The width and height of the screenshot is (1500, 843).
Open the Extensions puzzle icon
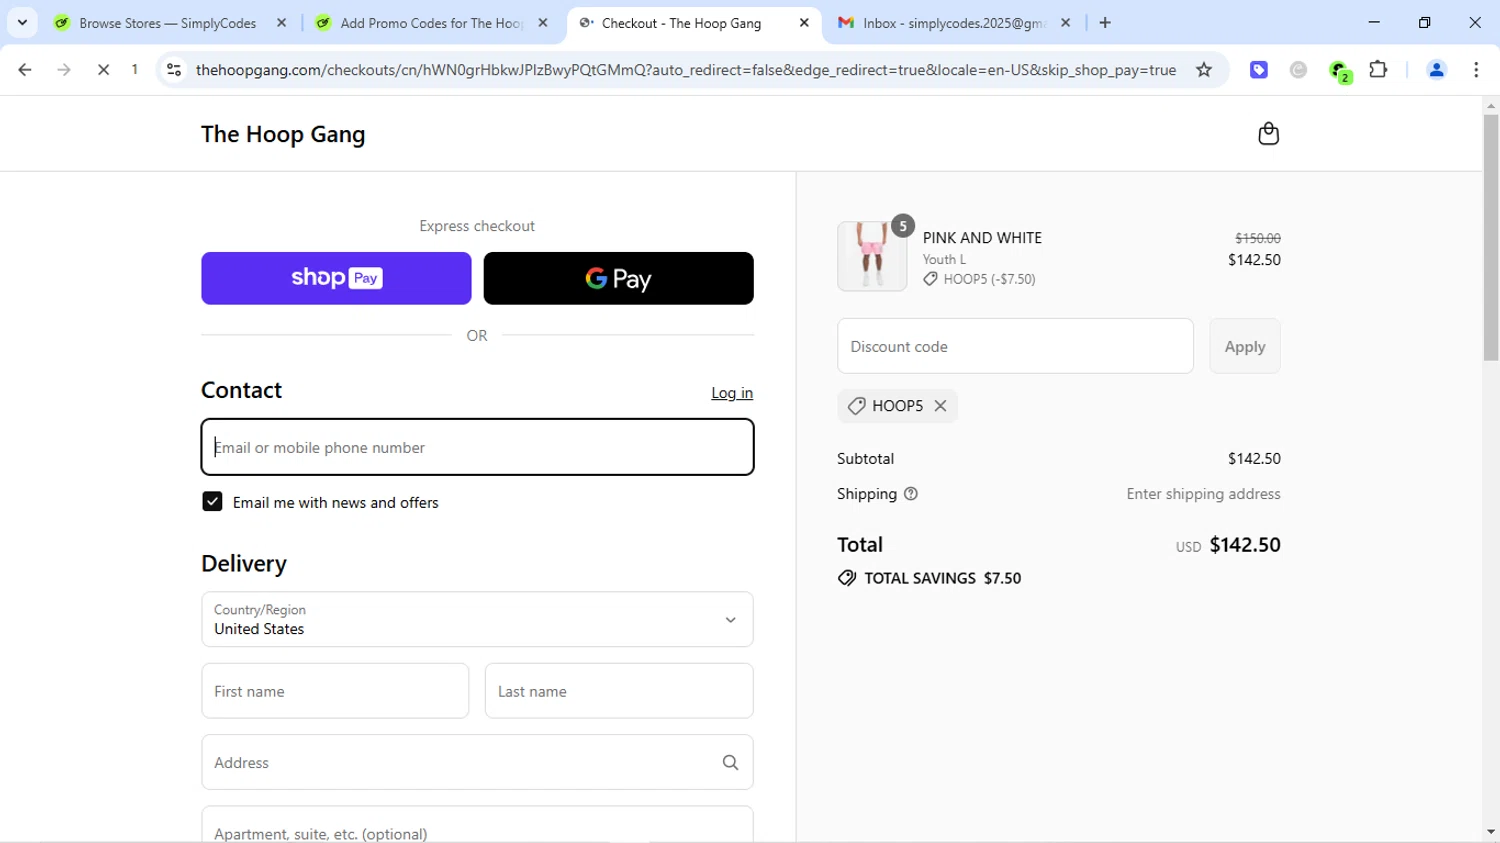pos(1378,70)
